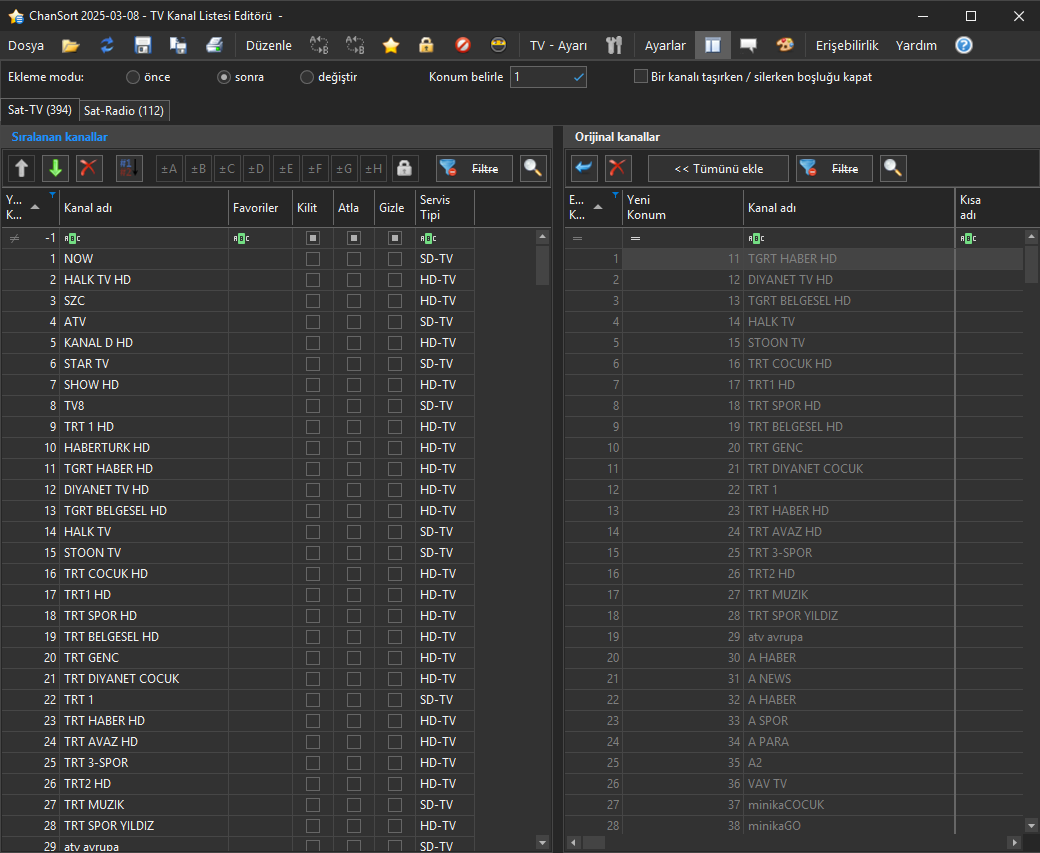This screenshot has width=1040, height=853.
Task: Open the Dosya menu
Action: point(26,45)
